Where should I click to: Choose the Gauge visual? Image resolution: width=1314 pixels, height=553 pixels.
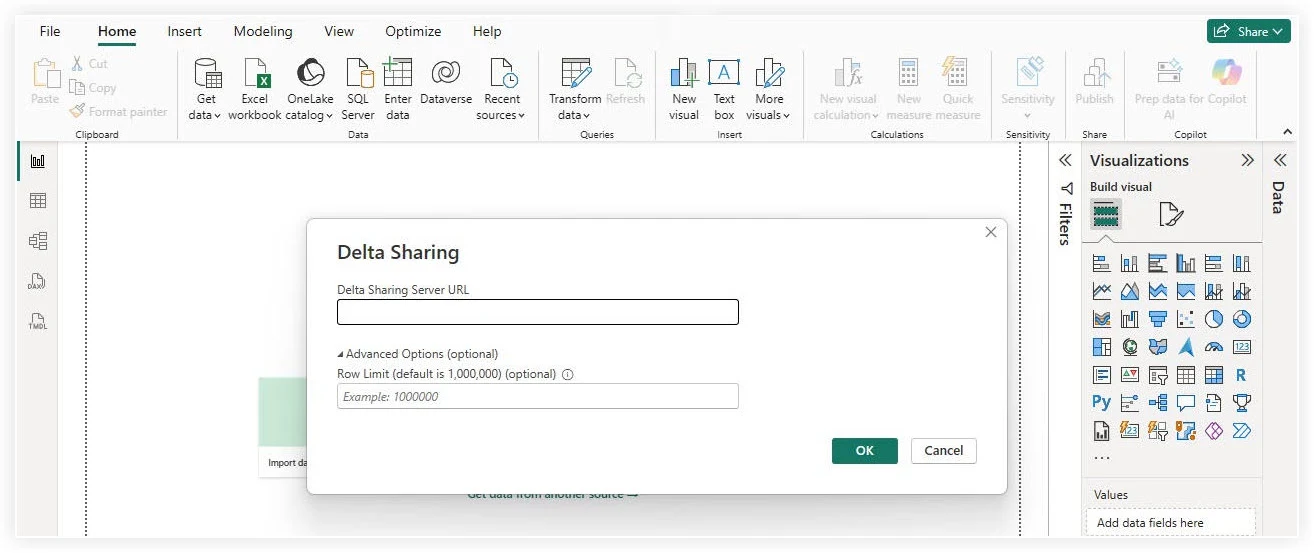[x=1214, y=348]
